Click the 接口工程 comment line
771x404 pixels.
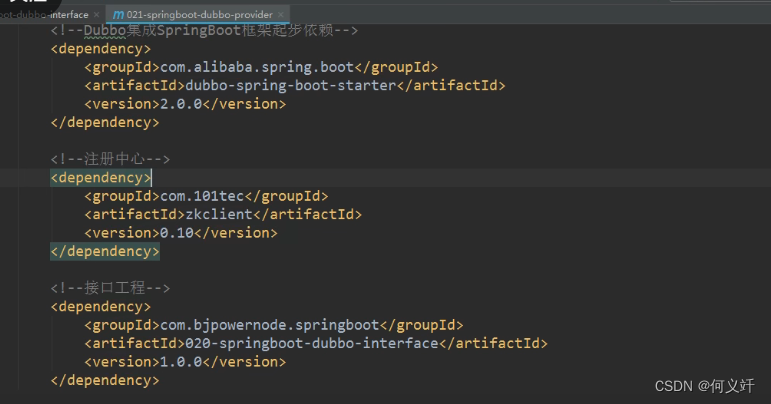110,288
